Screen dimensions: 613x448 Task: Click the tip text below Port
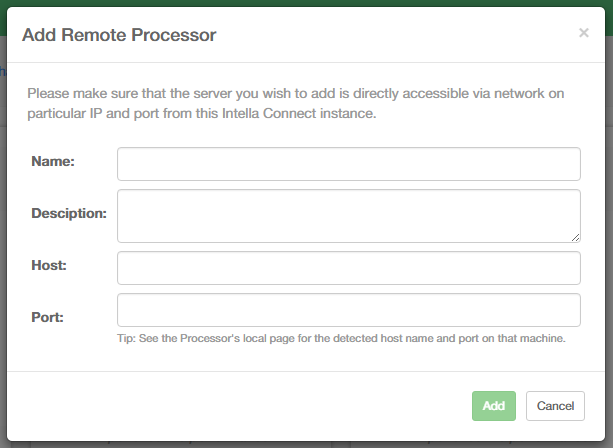tap(342, 338)
